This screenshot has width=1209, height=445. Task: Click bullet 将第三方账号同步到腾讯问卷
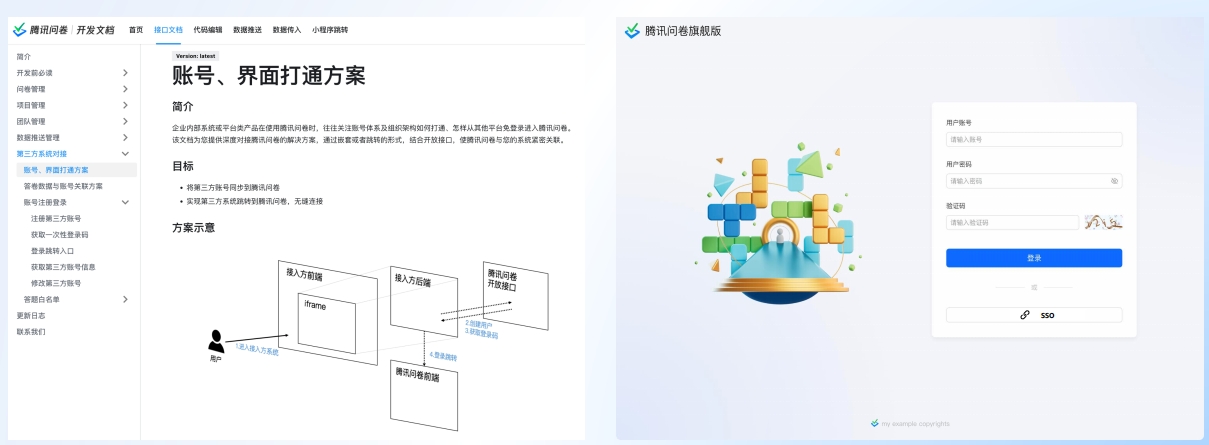click(233, 187)
